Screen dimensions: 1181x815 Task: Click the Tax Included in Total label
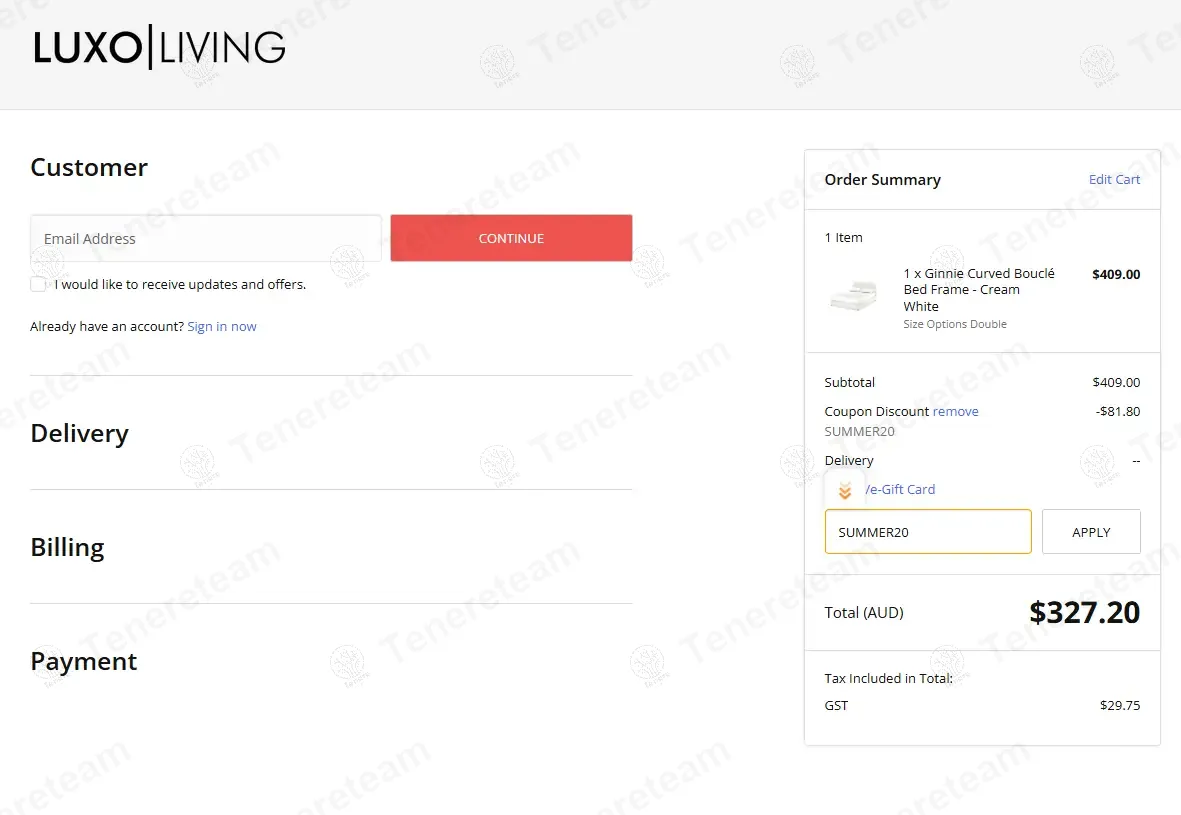(888, 678)
